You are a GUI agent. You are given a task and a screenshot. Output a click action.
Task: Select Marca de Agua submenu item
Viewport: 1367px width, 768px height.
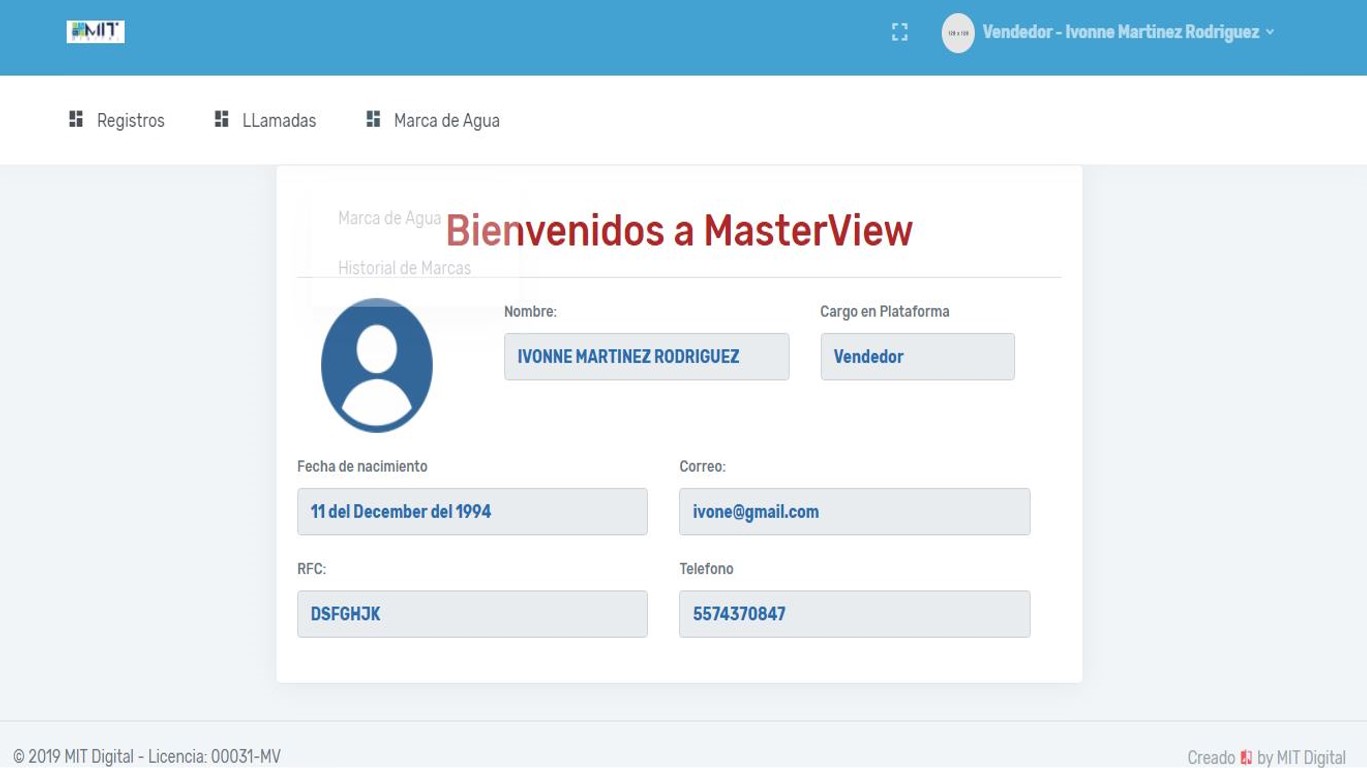(x=389, y=218)
